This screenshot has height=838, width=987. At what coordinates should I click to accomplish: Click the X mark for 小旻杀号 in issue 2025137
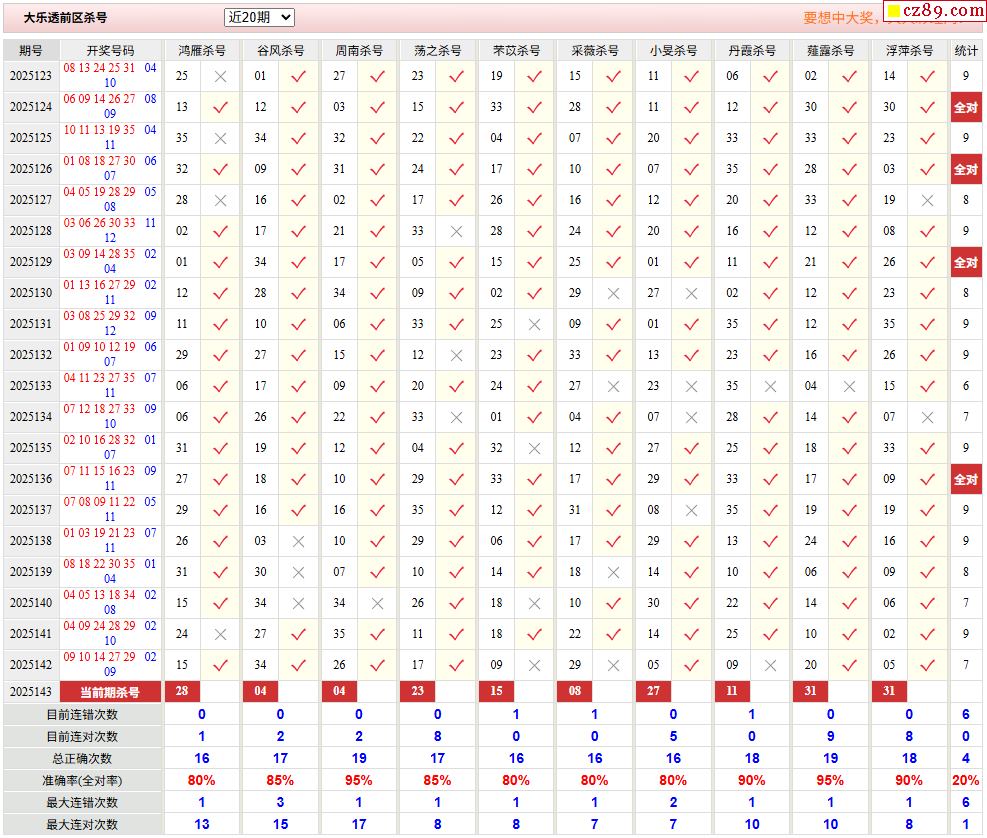[691, 510]
